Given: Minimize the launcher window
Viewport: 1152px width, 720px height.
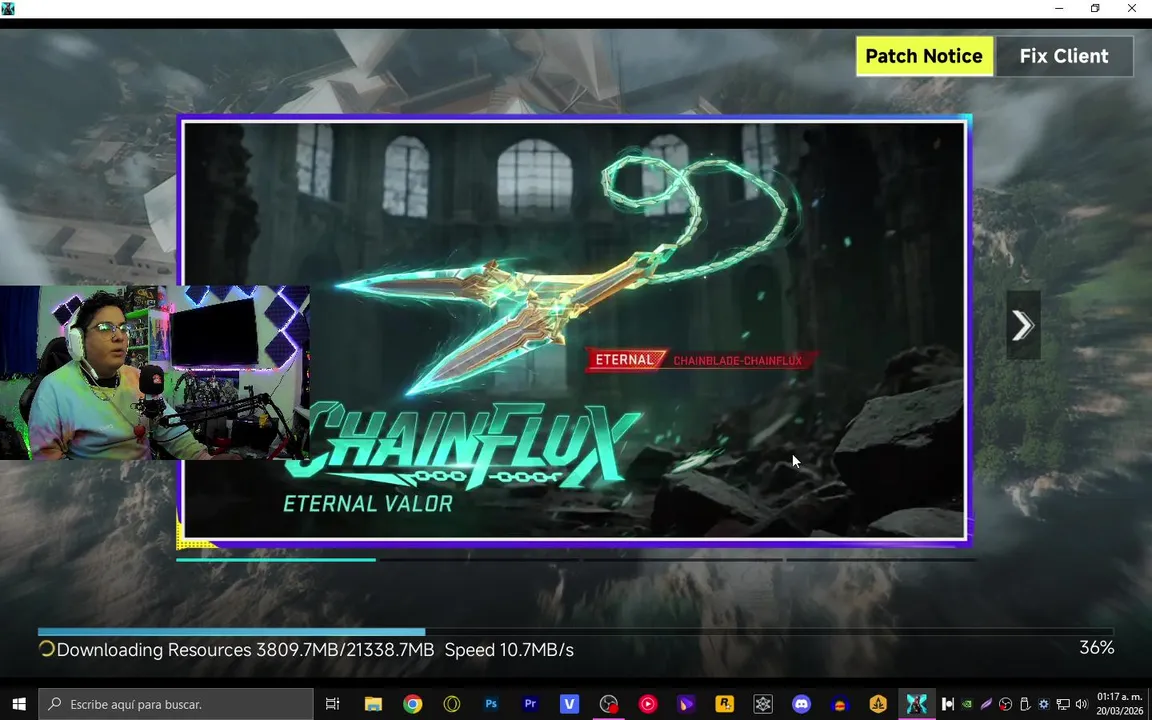Looking at the screenshot, I should click(1059, 8).
